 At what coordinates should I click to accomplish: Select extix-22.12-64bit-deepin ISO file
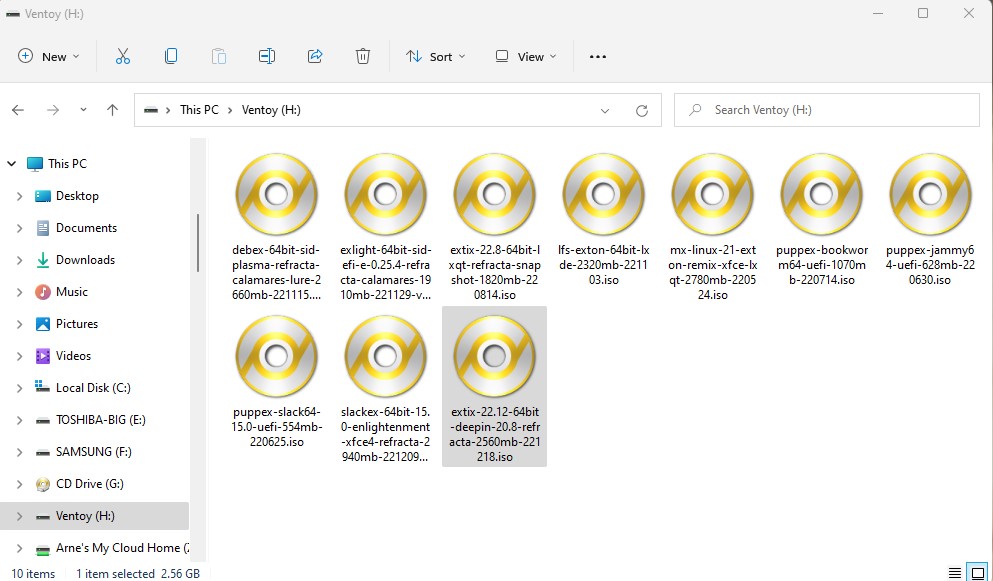pyautogui.click(x=495, y=386)
